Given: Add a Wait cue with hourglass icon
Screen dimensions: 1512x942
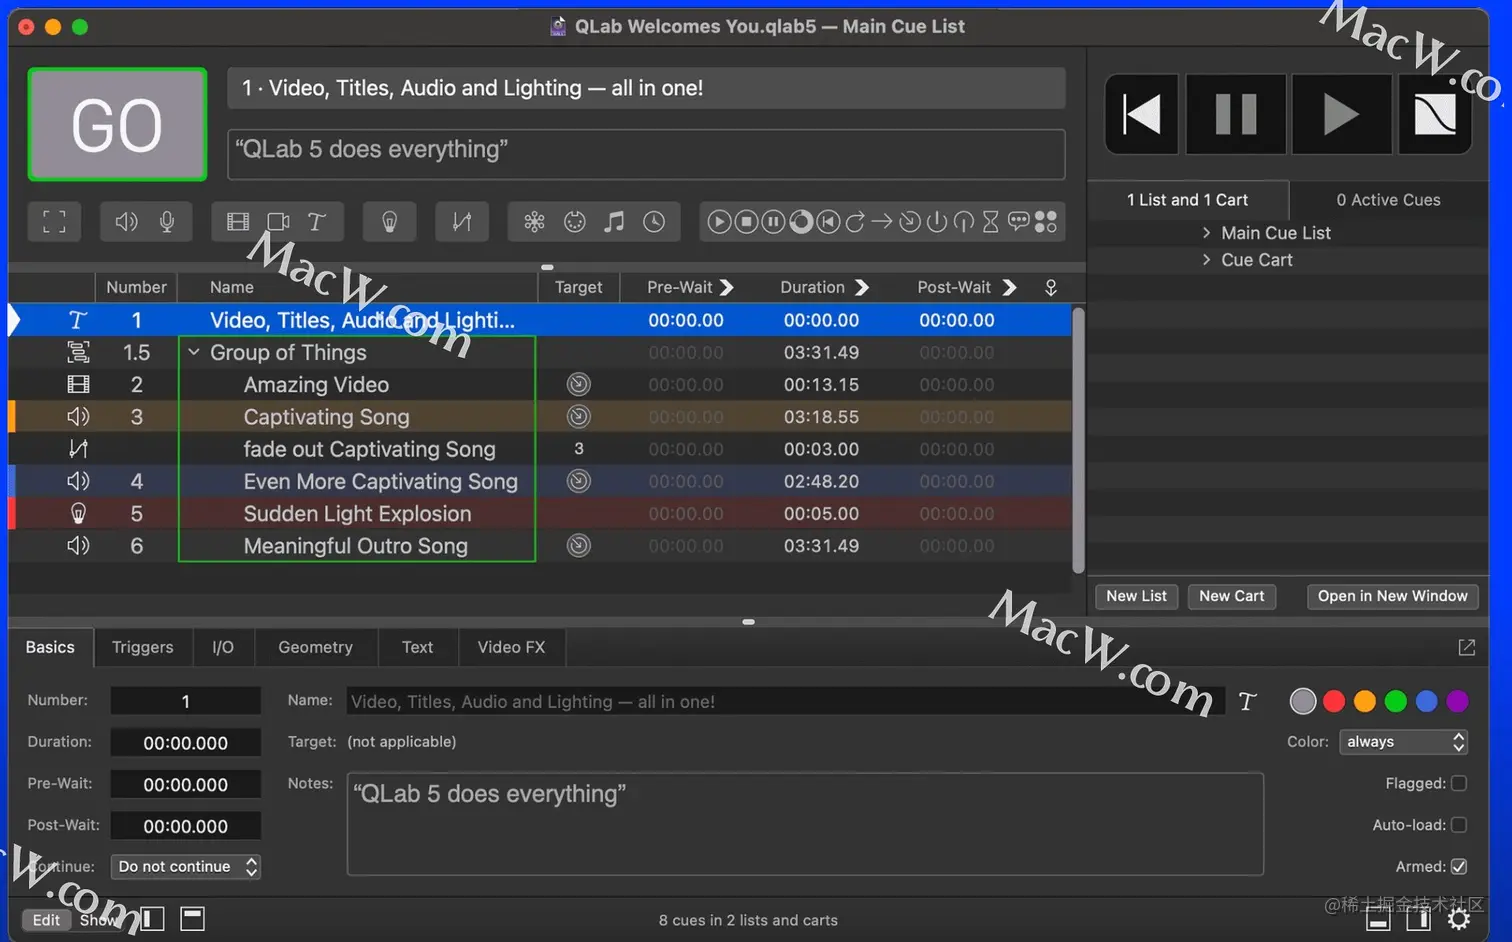Looking at the screenshot, I should tap(991, 222).
